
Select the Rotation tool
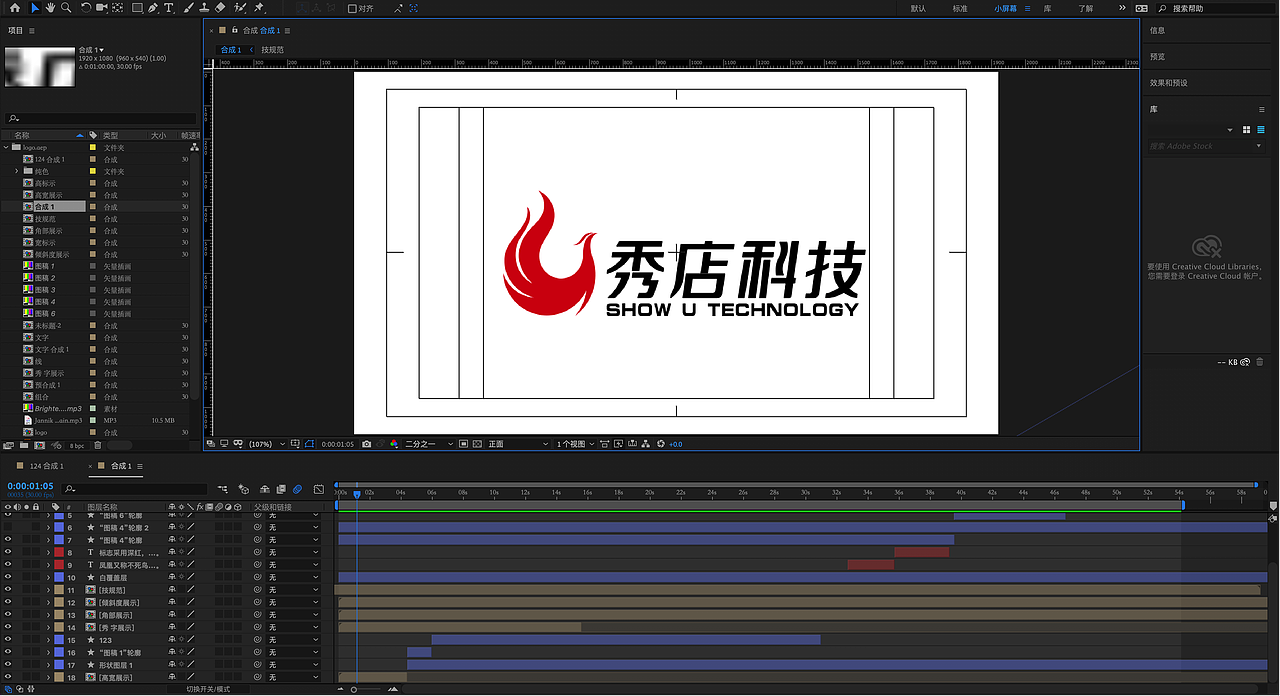point(86,8)
